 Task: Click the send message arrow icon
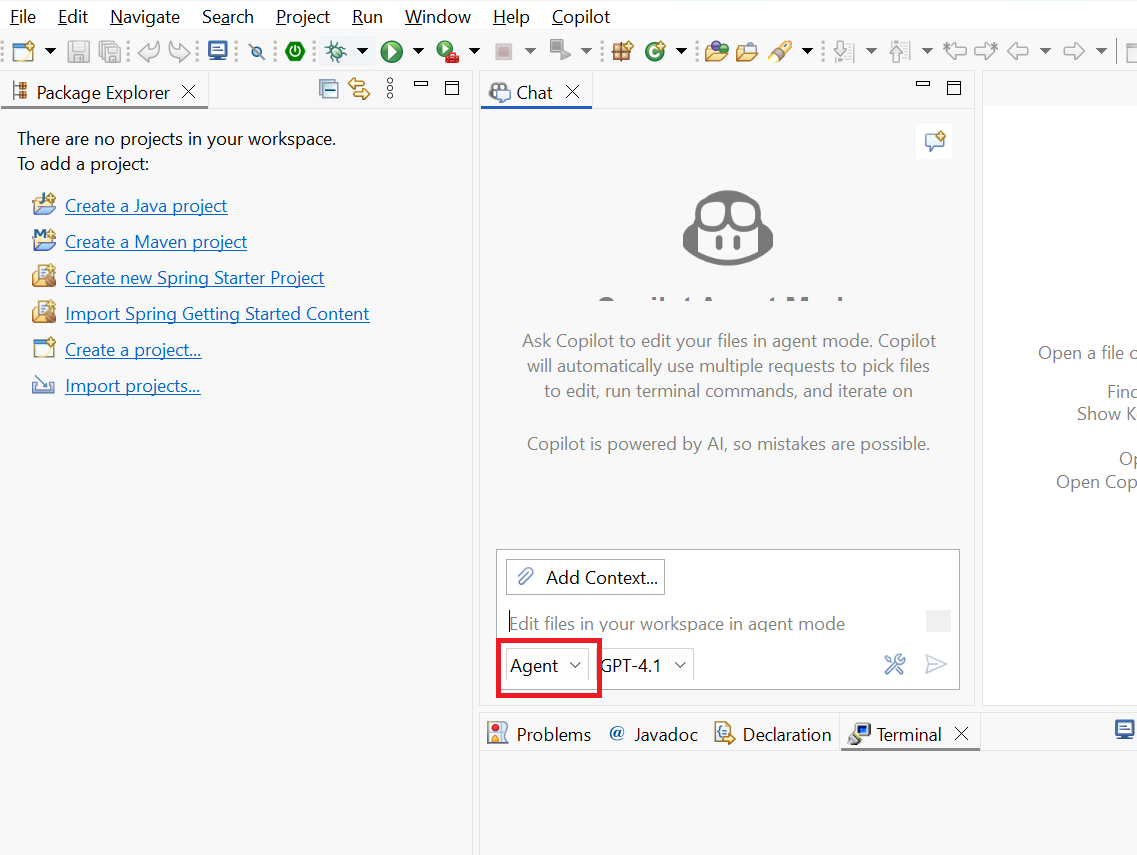(936, 664)
